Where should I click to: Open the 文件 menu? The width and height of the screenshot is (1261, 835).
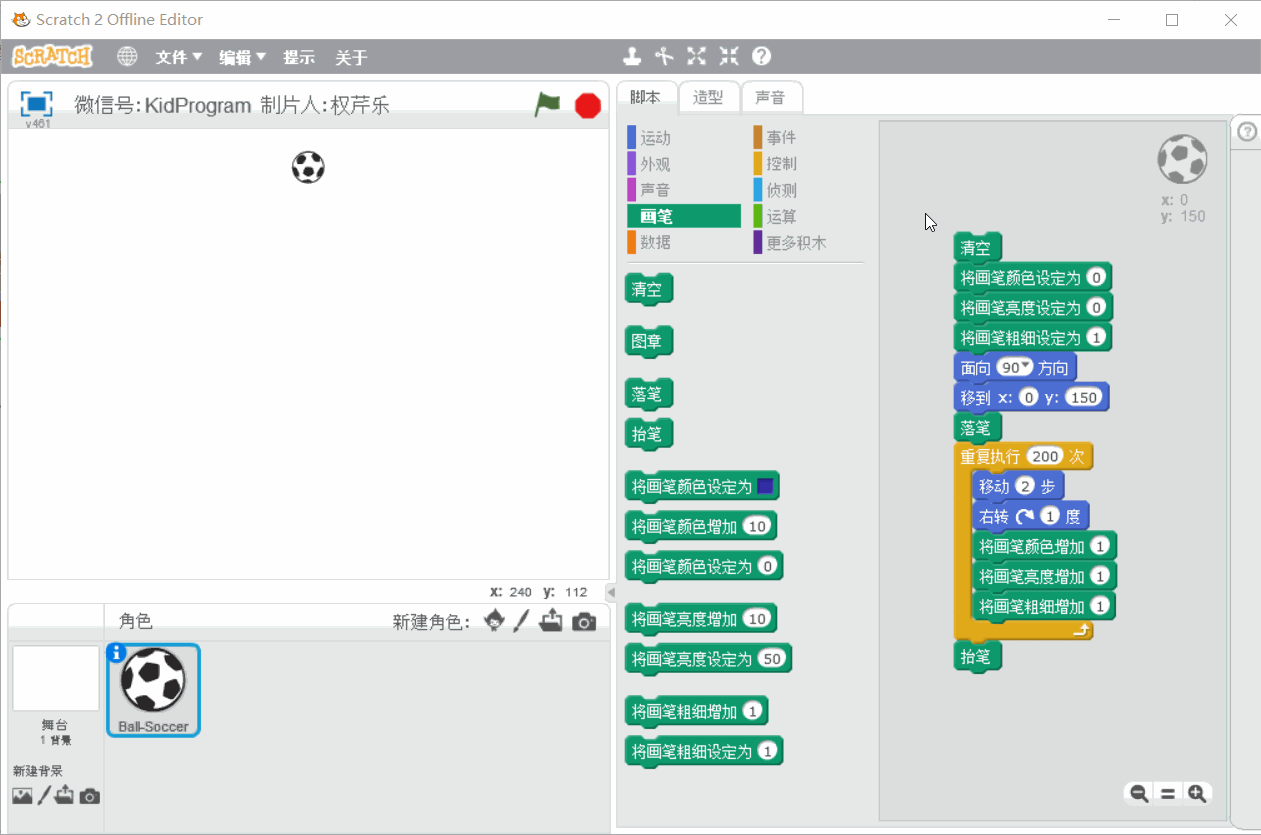pyautogui.click(x=179, y=57)
